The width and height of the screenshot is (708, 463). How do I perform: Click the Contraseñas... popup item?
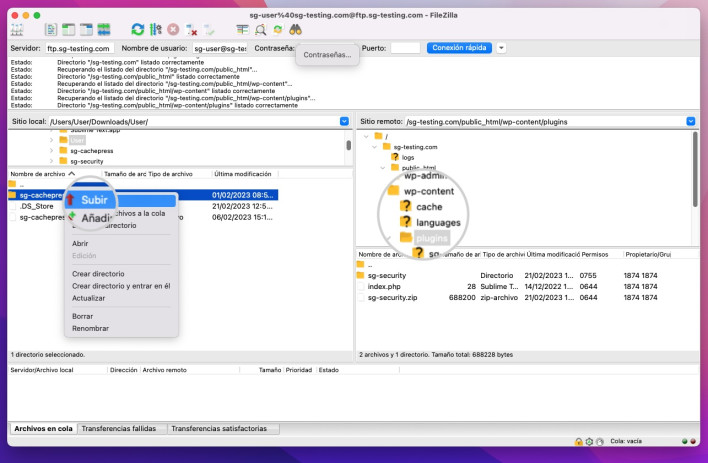coord(327,55)
